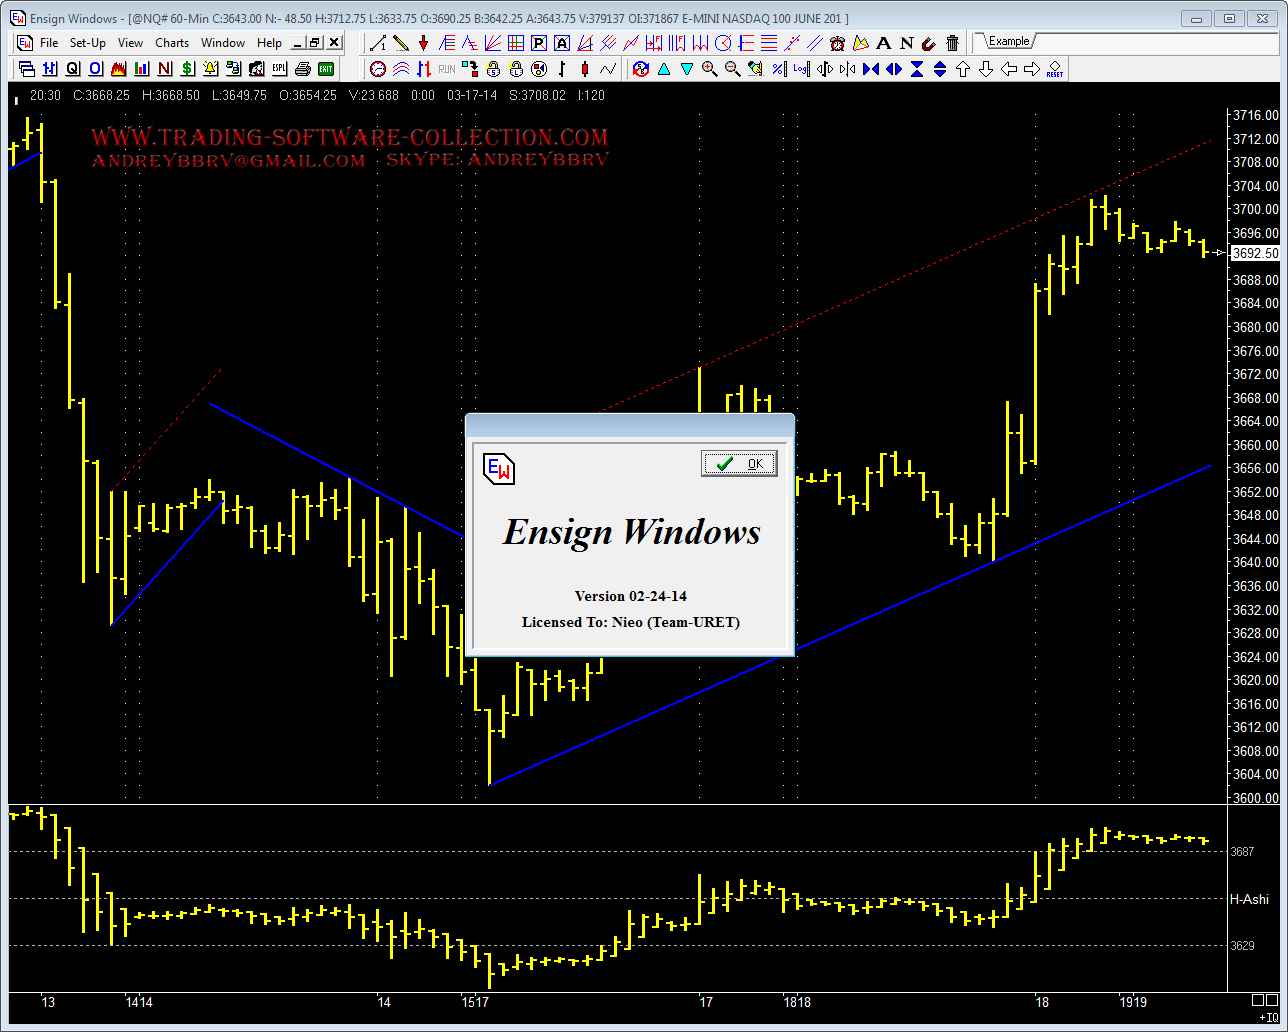The height and width of the screenshot is (1032, 1288).
Task: Select the magnet snap tool
Action: pyautogui.click(x=929, y=43)
